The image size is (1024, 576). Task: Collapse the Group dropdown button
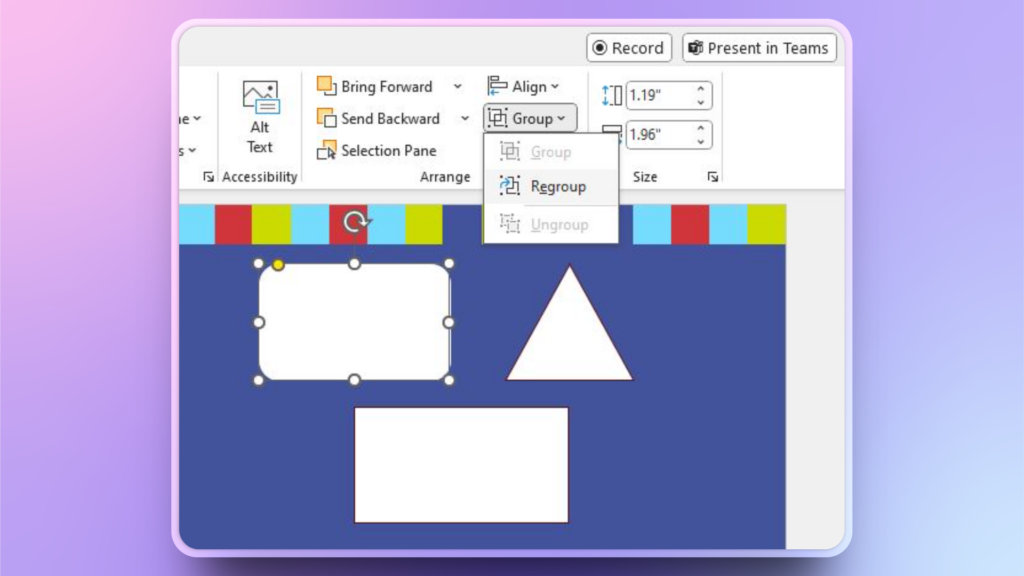tap(530, 118)
